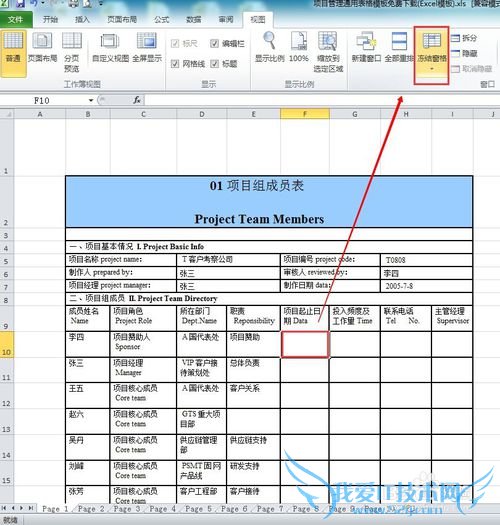
Task: Save workbook from quick access toolbar
Action: tap(20, 4)
